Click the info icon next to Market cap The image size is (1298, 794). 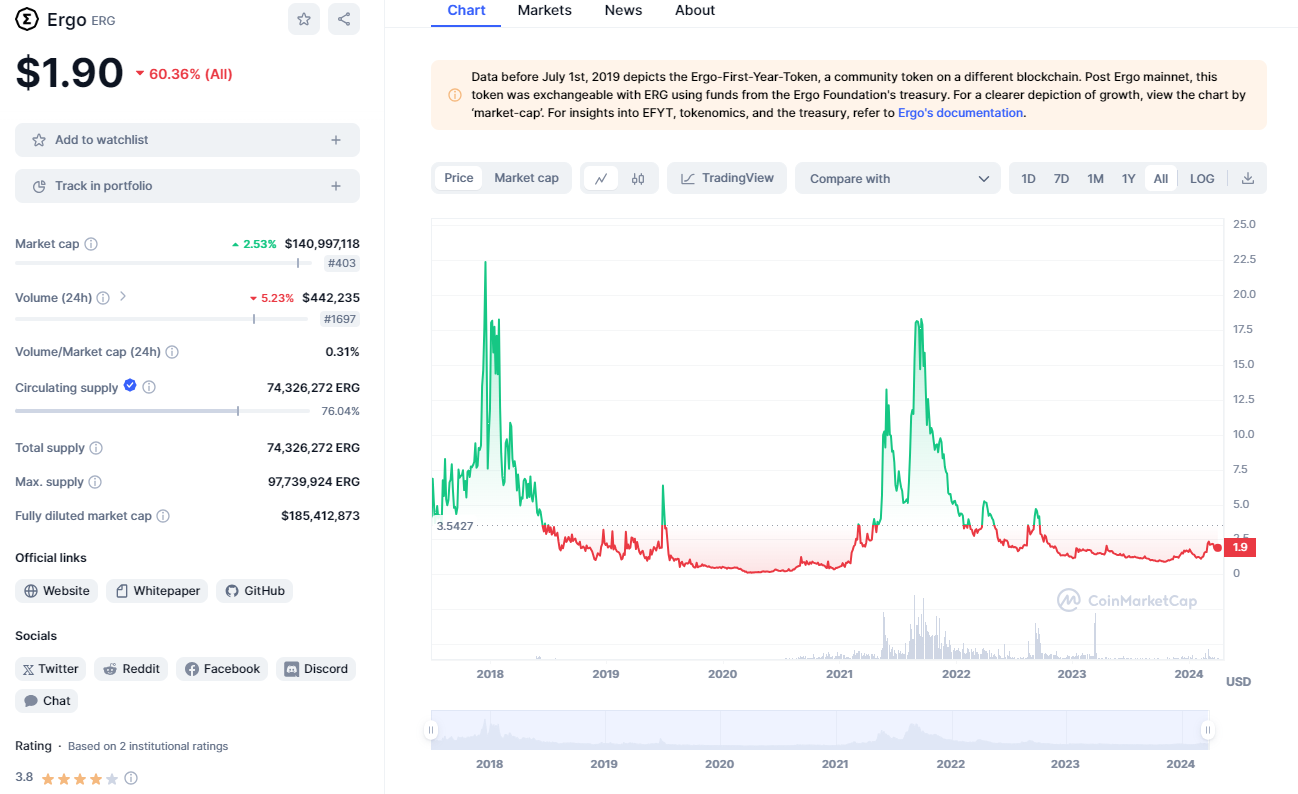click(91, 244)
